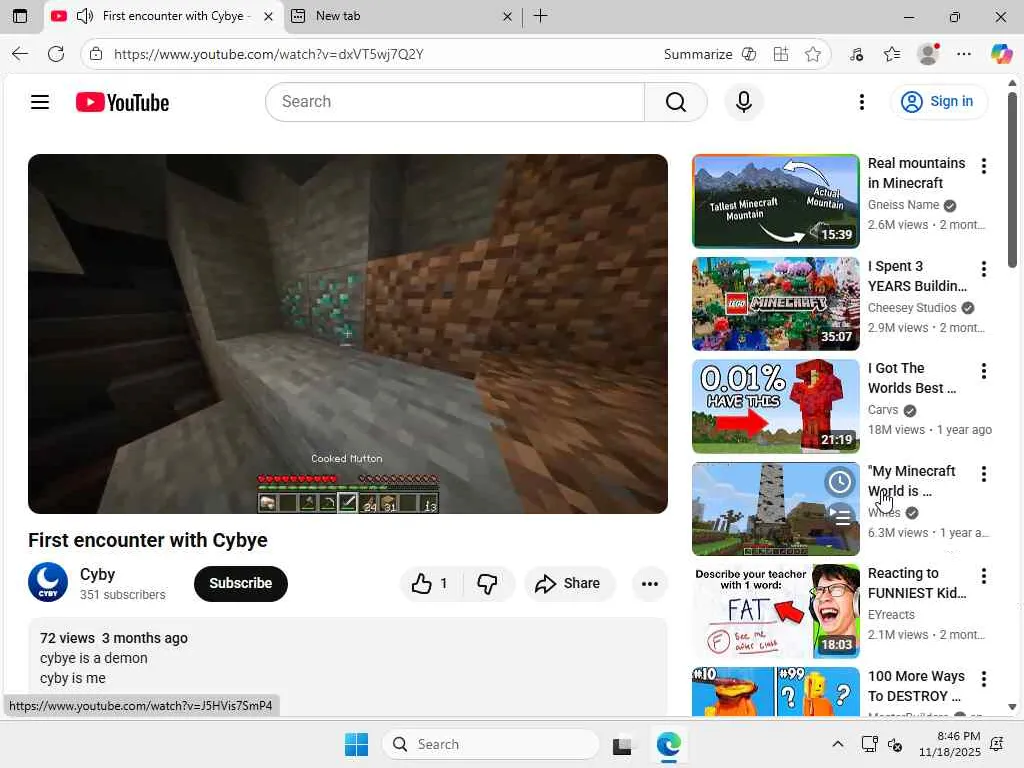
Task: Open options for My Minecraft World video
Action: 984,473
